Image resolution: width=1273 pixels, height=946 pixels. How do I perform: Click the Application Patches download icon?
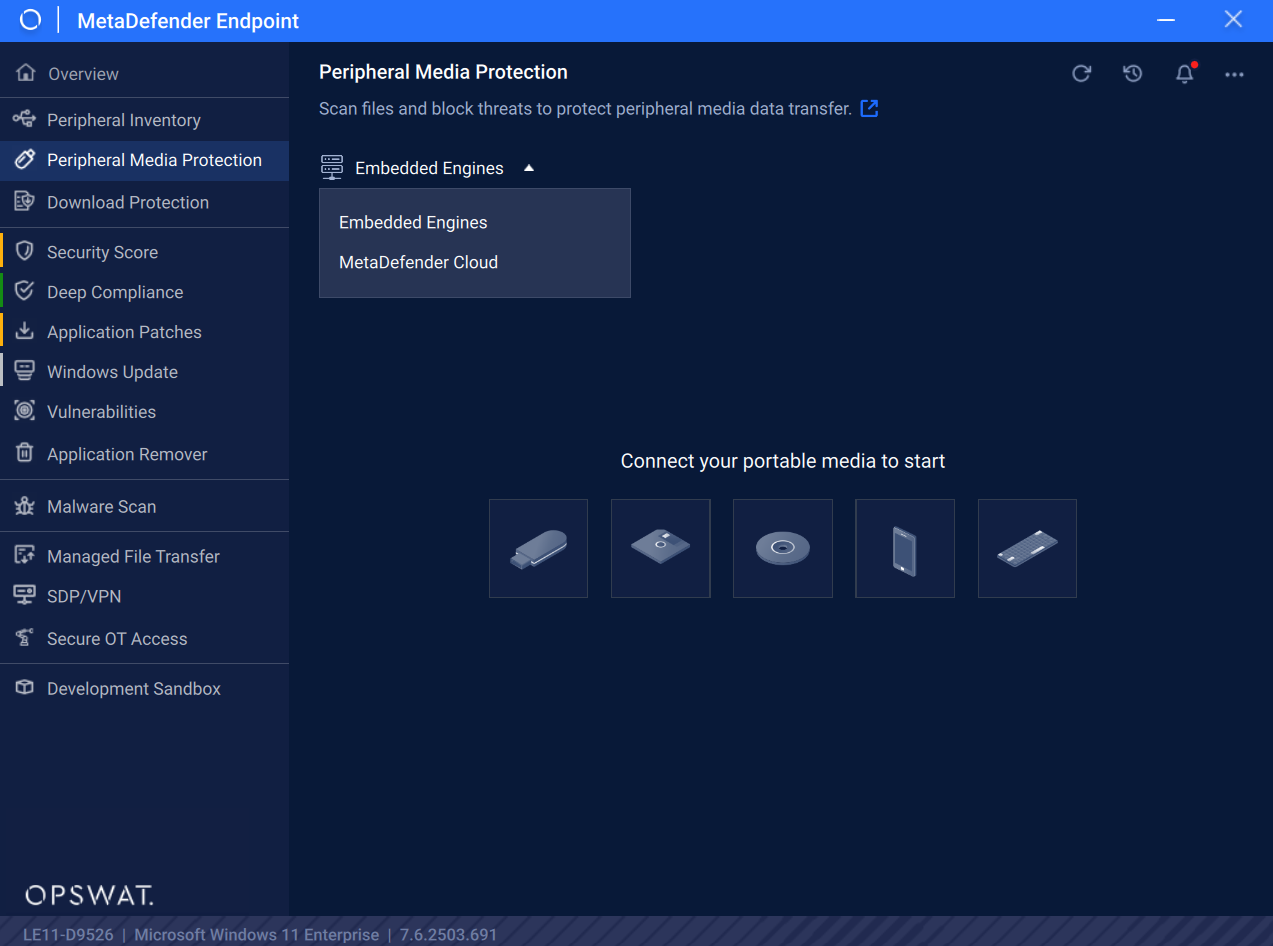click(25, 331)
